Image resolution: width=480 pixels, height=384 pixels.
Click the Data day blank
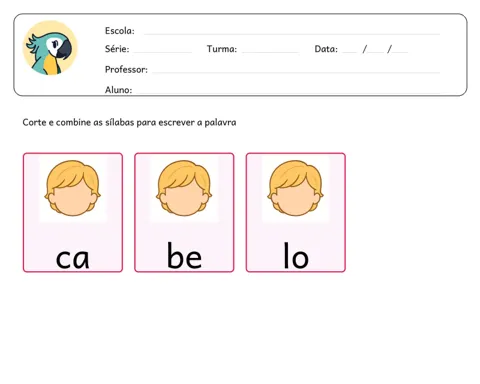pos(350,52)
